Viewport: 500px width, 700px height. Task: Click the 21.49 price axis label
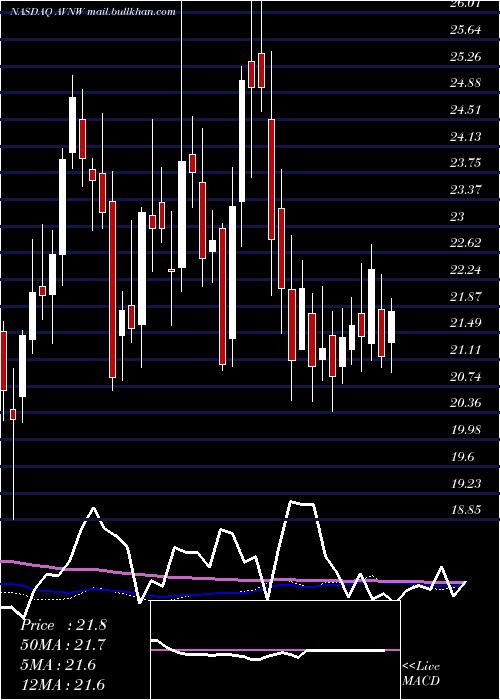point(466,323)
